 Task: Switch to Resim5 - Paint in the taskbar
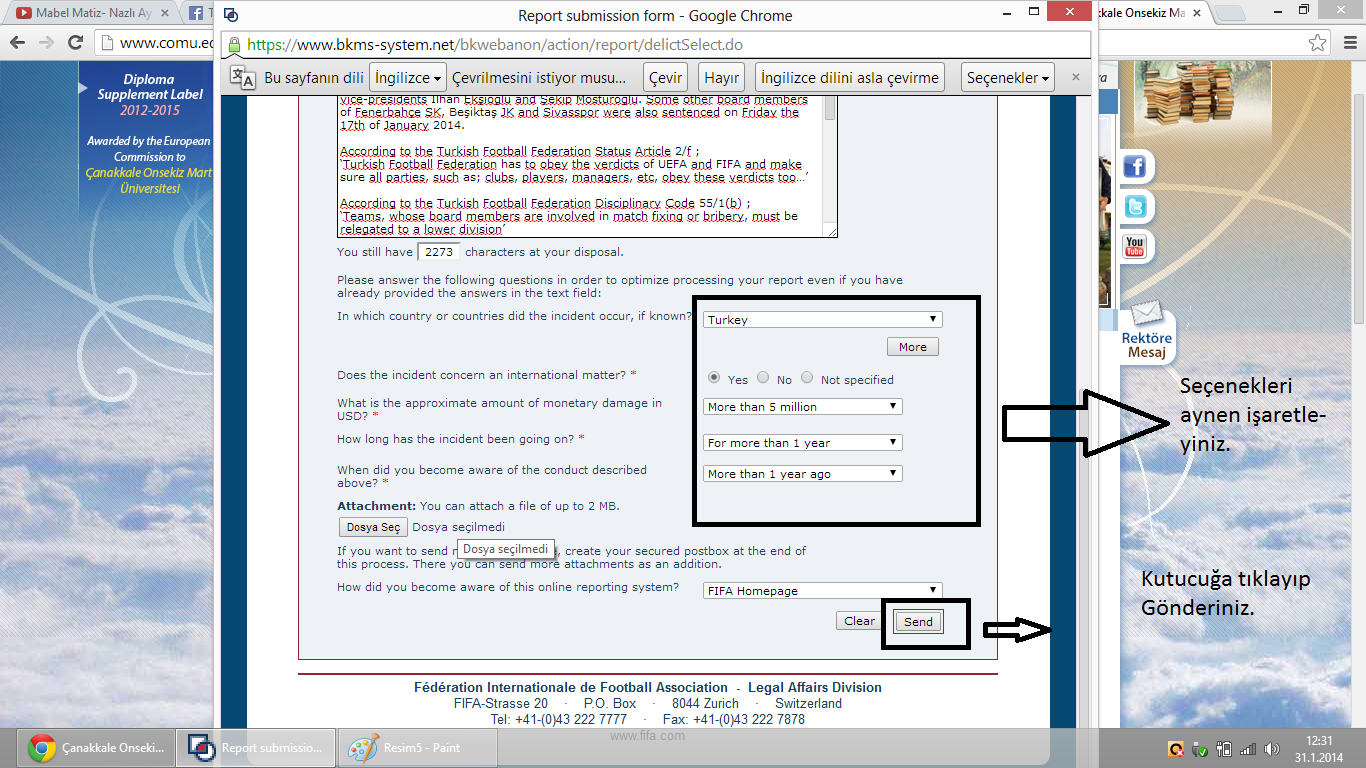tap(418, 747)
